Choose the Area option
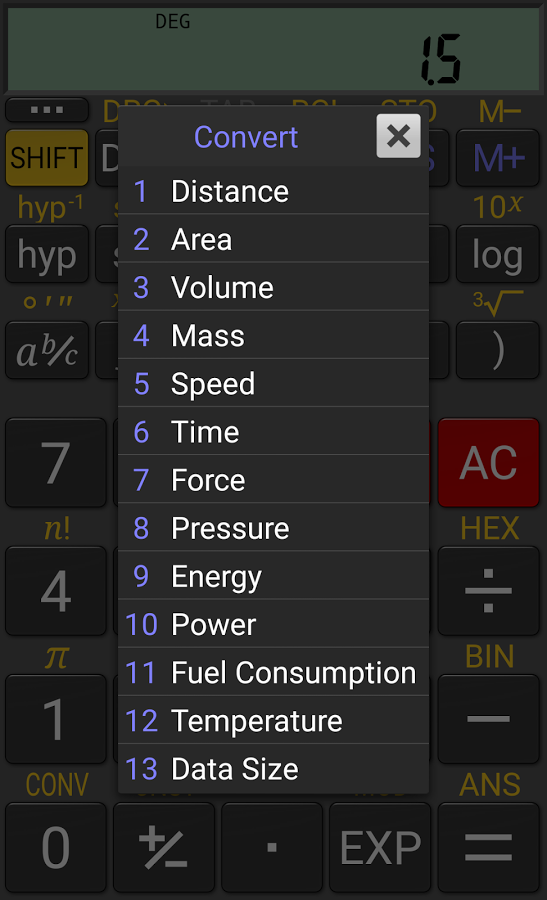 tap(273, 239)
